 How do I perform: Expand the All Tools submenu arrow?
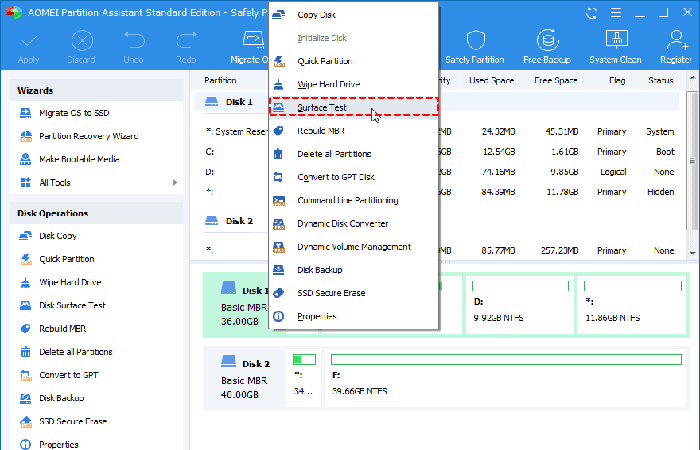tap(175, 183)
